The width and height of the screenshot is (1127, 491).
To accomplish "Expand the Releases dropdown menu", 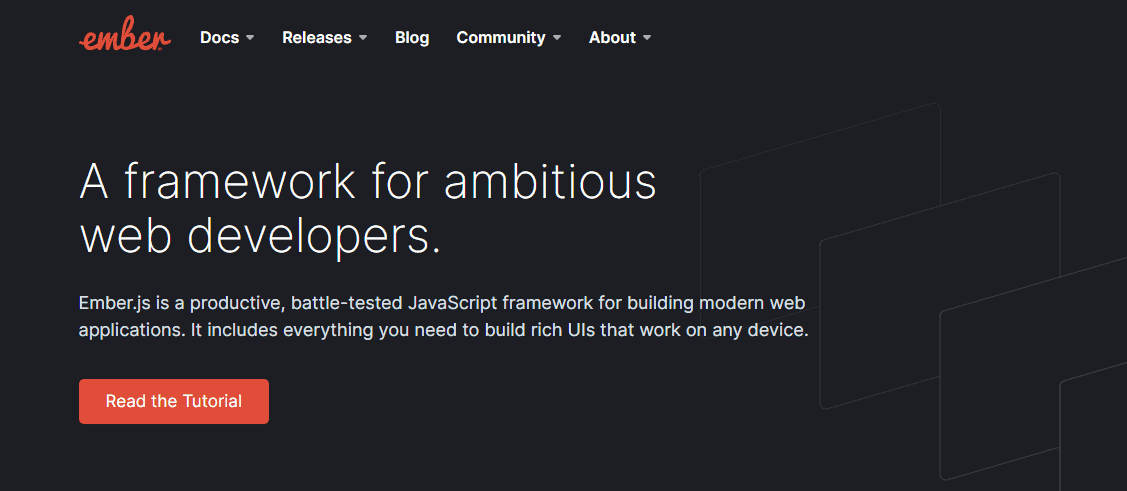I will pos(325,37).
